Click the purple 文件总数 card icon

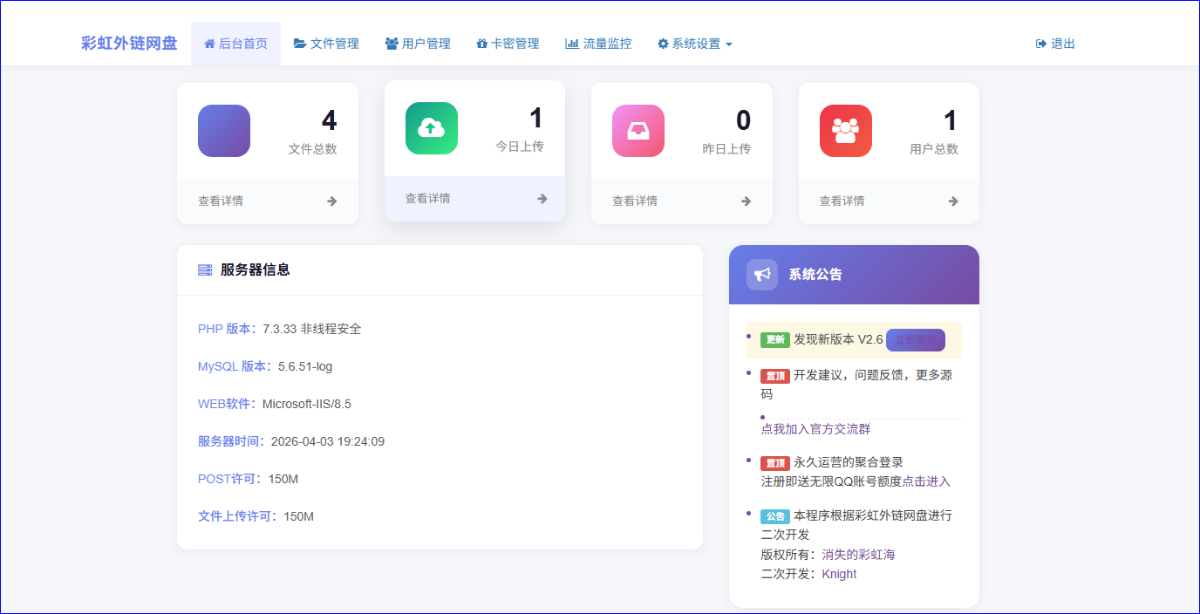[224, 131]
